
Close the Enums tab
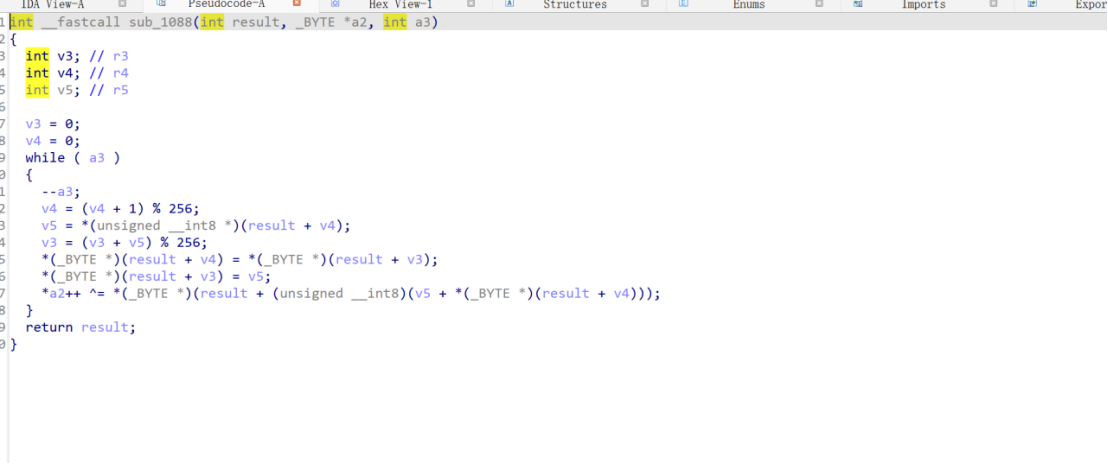coord(819,4)
